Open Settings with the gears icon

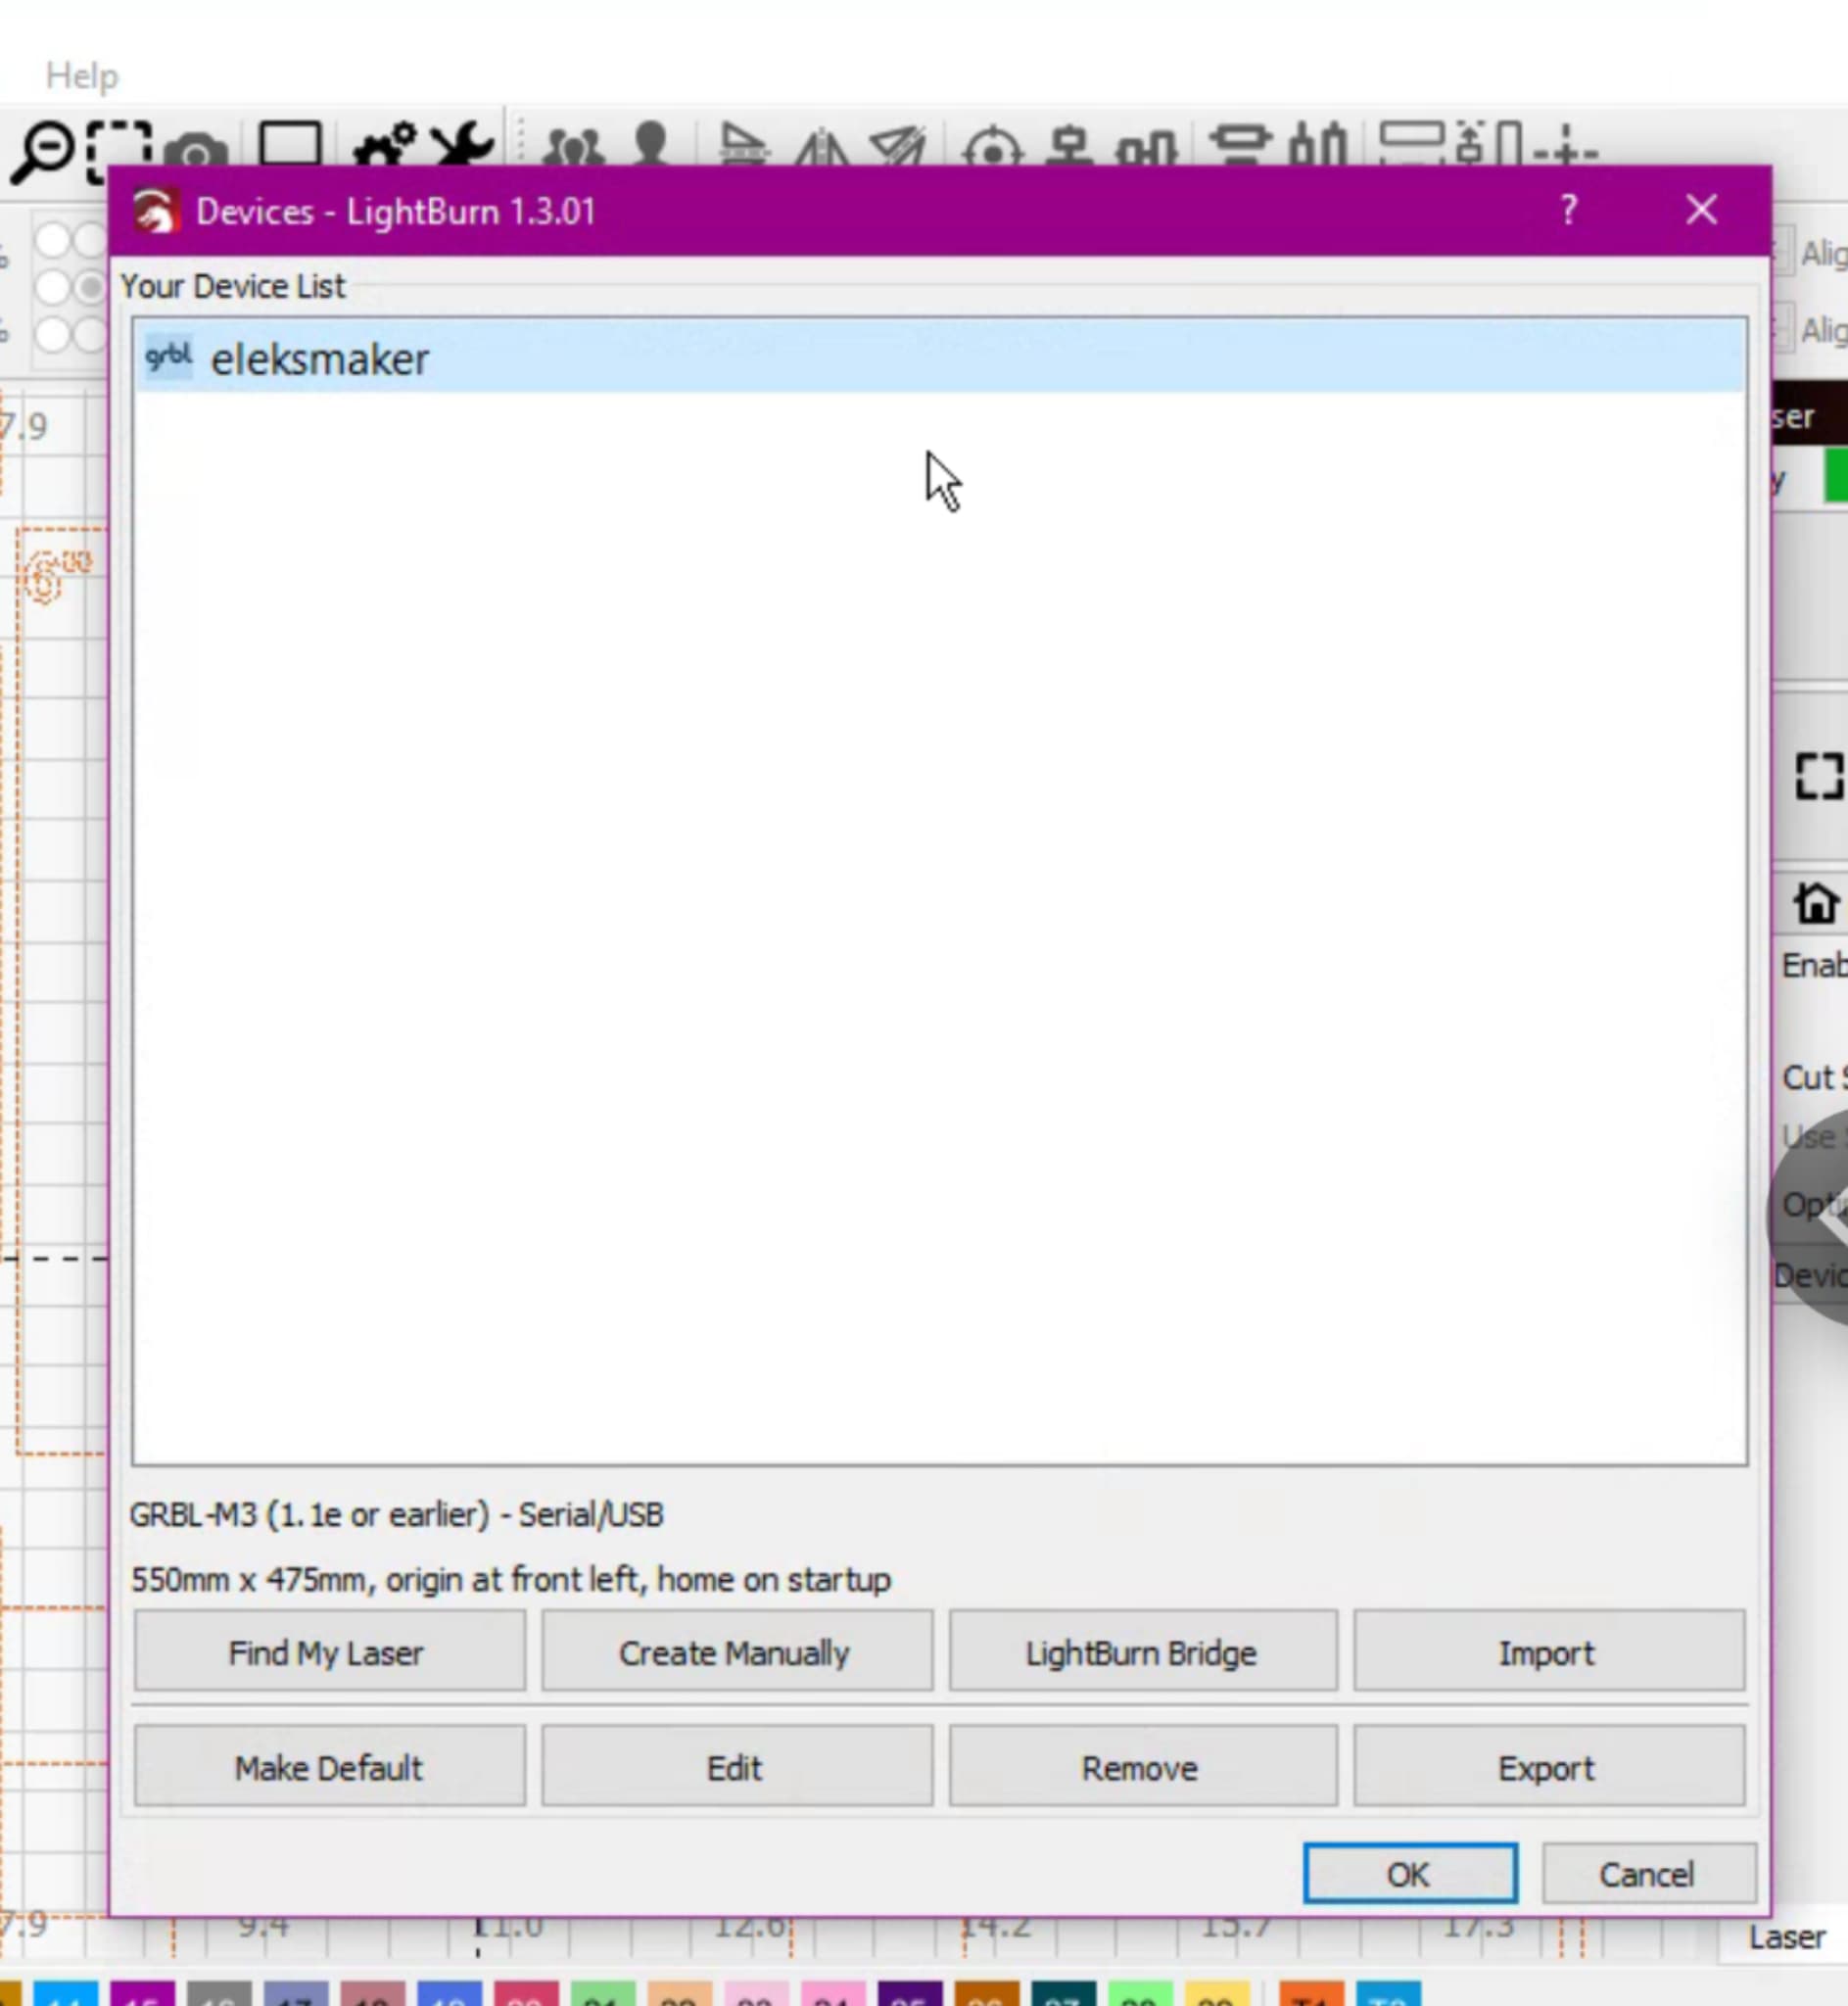(x=385, y=144)
